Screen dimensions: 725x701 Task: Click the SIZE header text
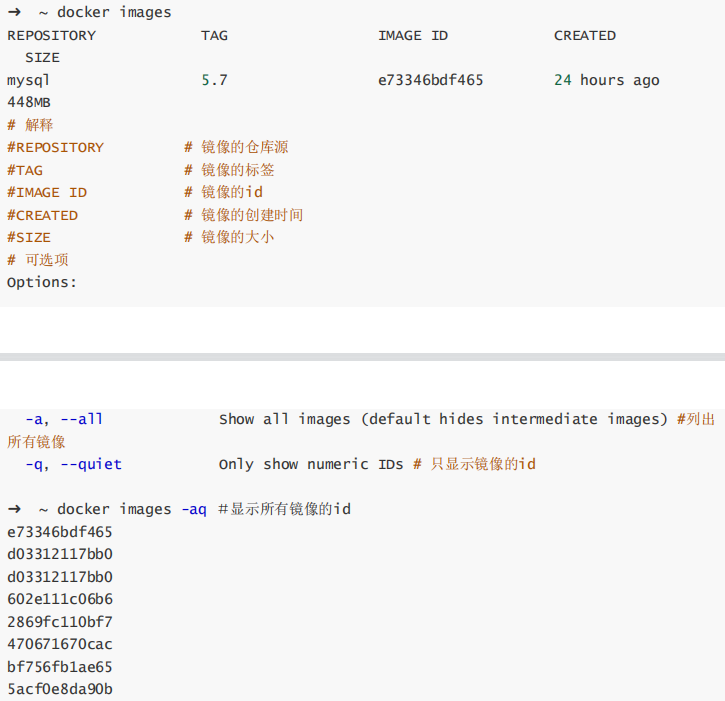pos(43,58)
